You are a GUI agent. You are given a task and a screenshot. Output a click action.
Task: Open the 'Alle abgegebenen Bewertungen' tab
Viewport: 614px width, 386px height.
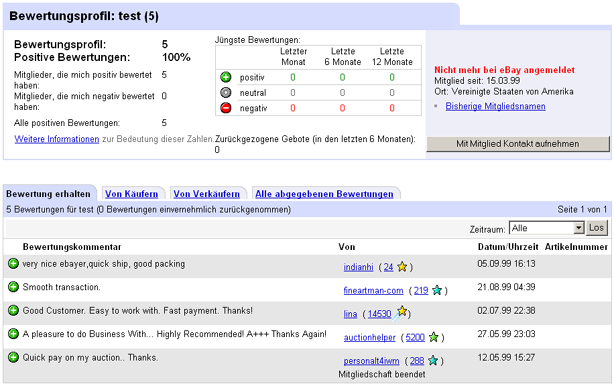(x=324, y=194)
